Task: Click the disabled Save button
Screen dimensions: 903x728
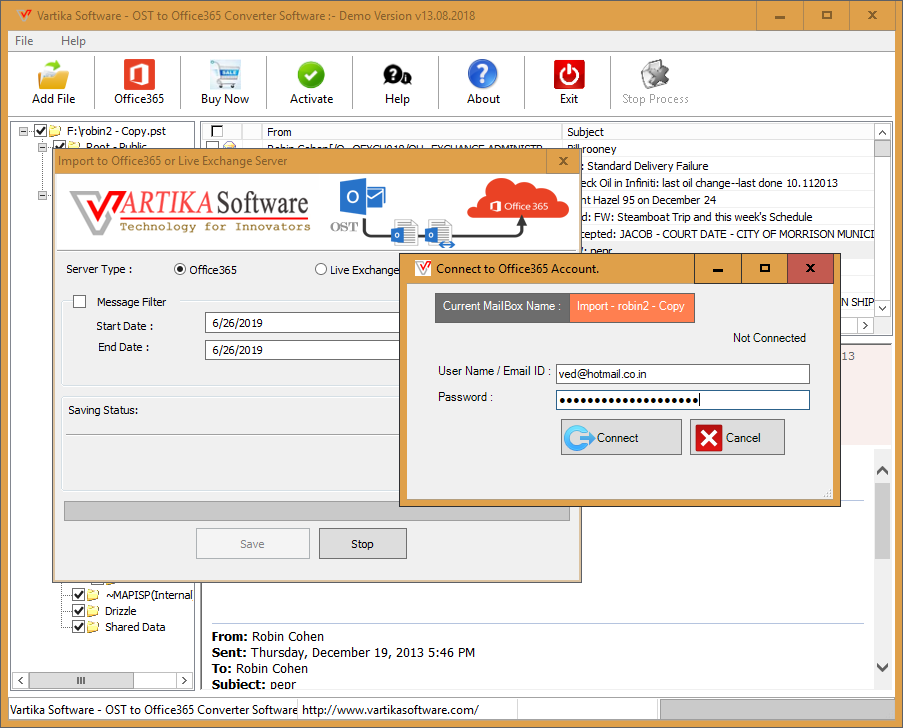Action: click(253, 544)
